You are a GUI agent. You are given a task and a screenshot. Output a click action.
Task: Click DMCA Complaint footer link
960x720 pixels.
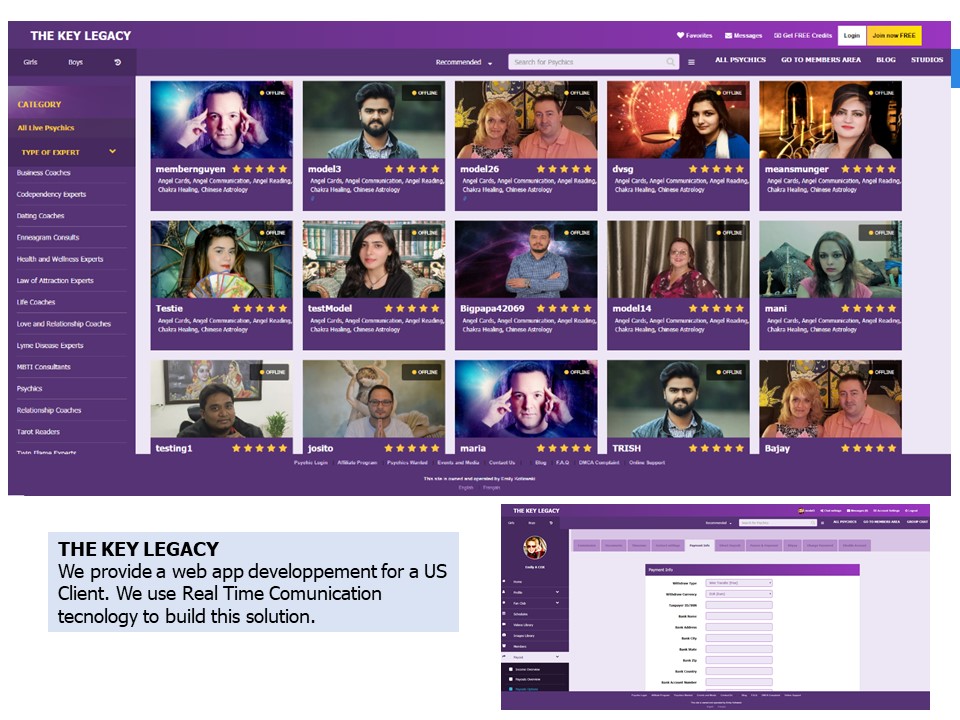[x=599, y=463]
